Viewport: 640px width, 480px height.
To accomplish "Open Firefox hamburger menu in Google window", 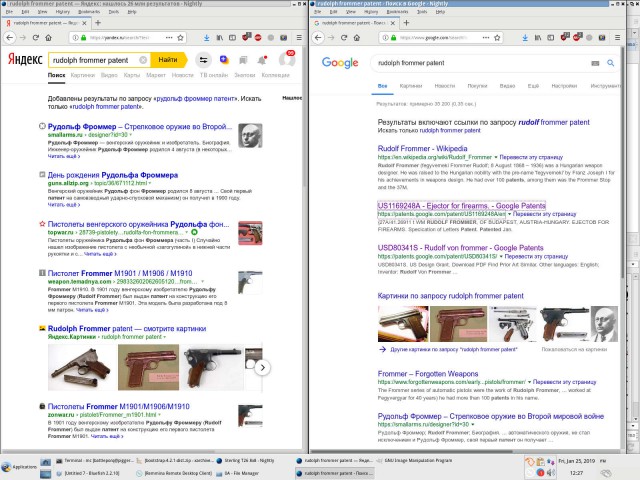I will pos(618,38).
